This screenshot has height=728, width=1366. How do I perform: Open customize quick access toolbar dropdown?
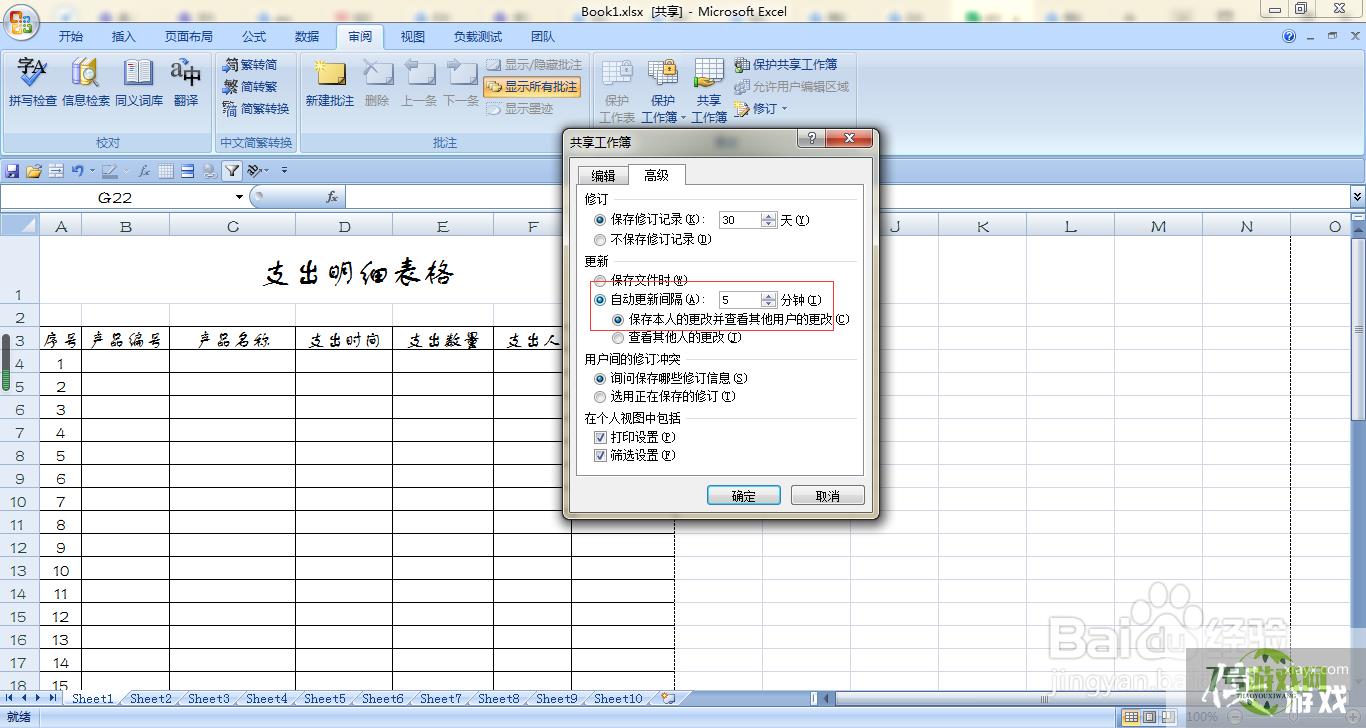[x=284, y=171]
